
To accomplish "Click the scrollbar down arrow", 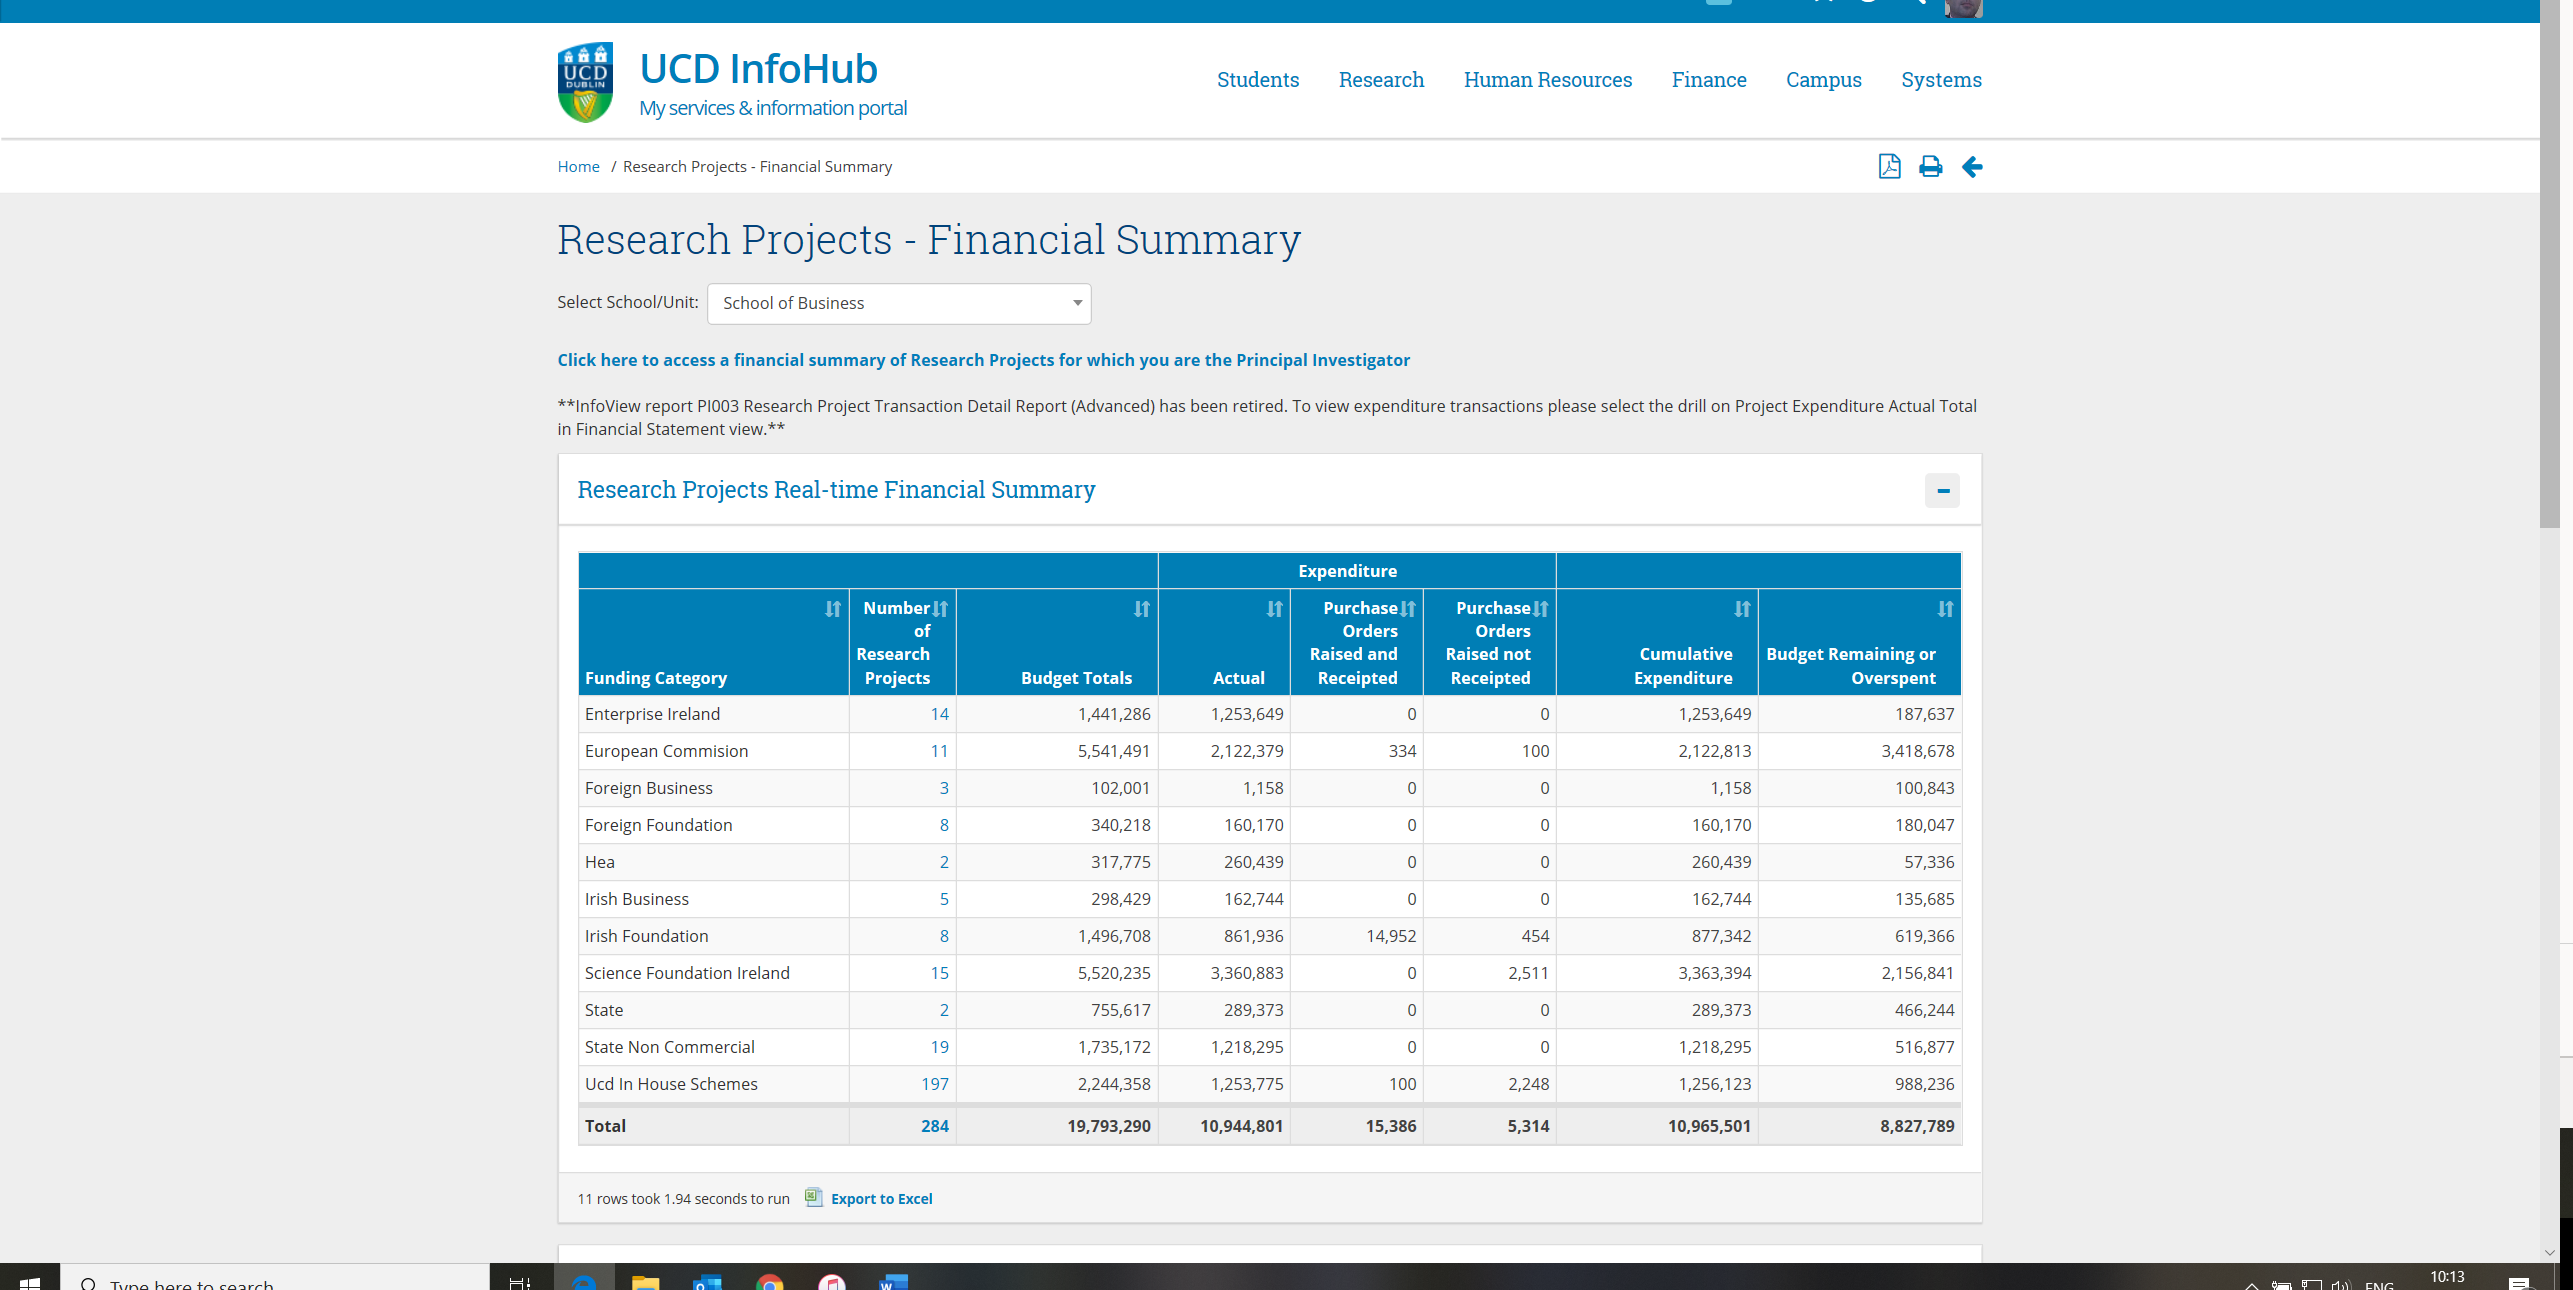I will coord(2550,1251).
